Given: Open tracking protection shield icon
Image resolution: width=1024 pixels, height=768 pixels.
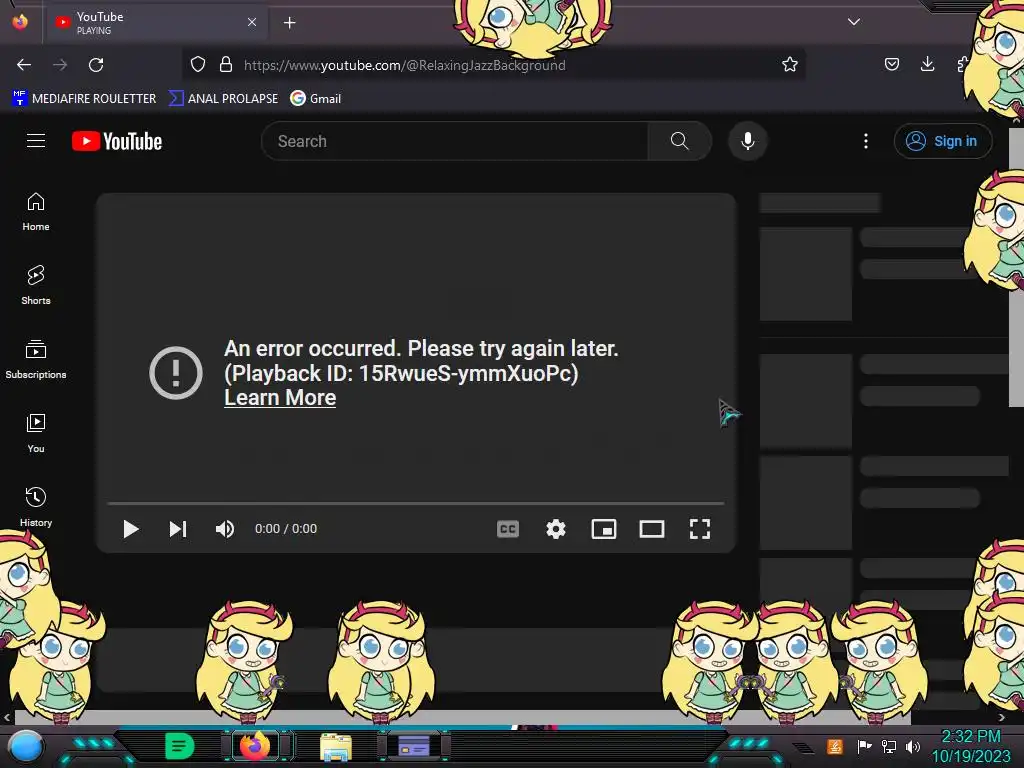Looking at the screenshot, I should click(198, 64).
